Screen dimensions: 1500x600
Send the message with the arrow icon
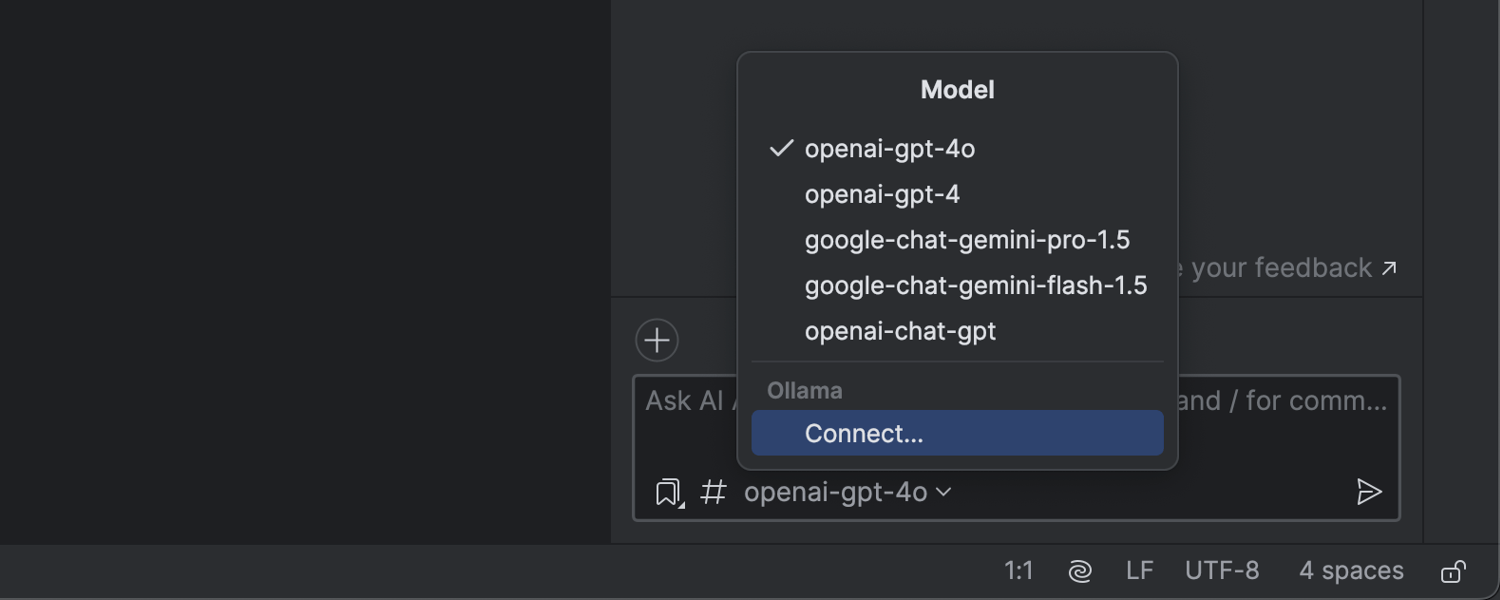tap(1368, 491)
